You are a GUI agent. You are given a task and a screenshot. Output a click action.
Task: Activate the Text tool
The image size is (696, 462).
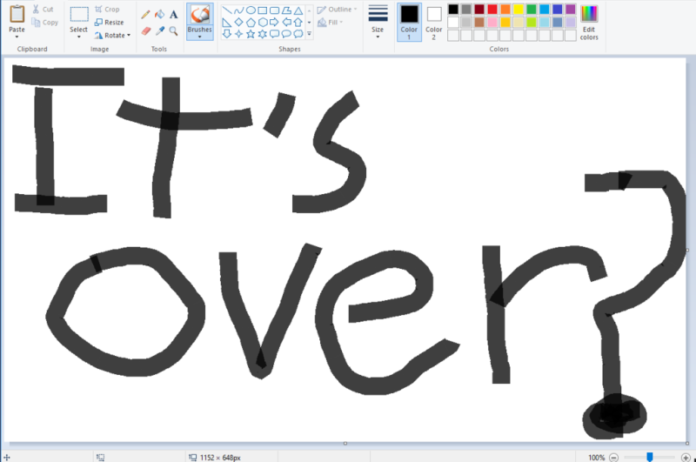[174, 15]
